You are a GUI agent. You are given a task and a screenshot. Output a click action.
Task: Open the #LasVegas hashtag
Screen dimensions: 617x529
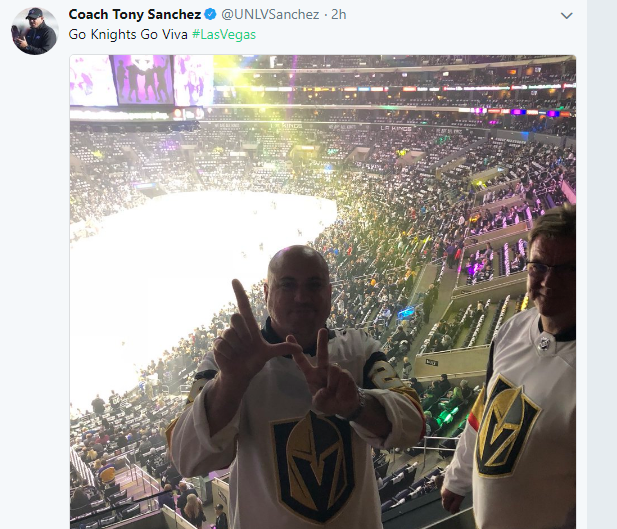223,34
